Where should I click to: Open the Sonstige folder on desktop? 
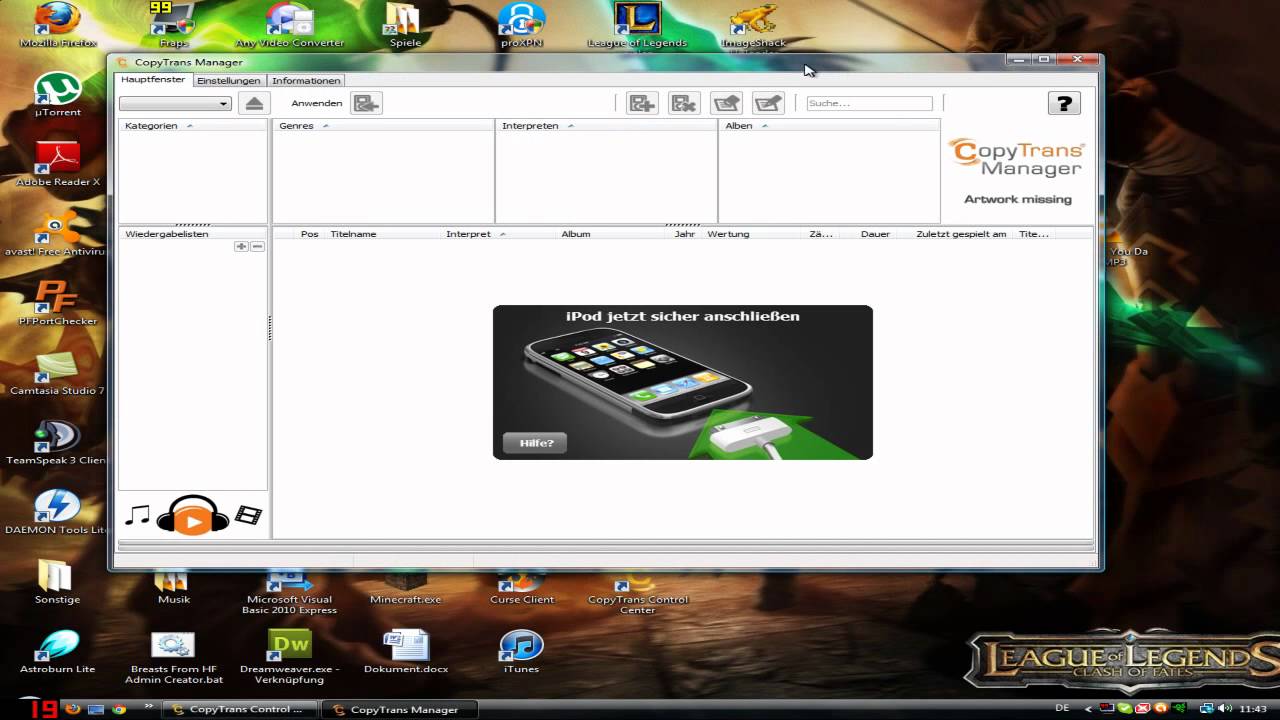click(56, 582)
